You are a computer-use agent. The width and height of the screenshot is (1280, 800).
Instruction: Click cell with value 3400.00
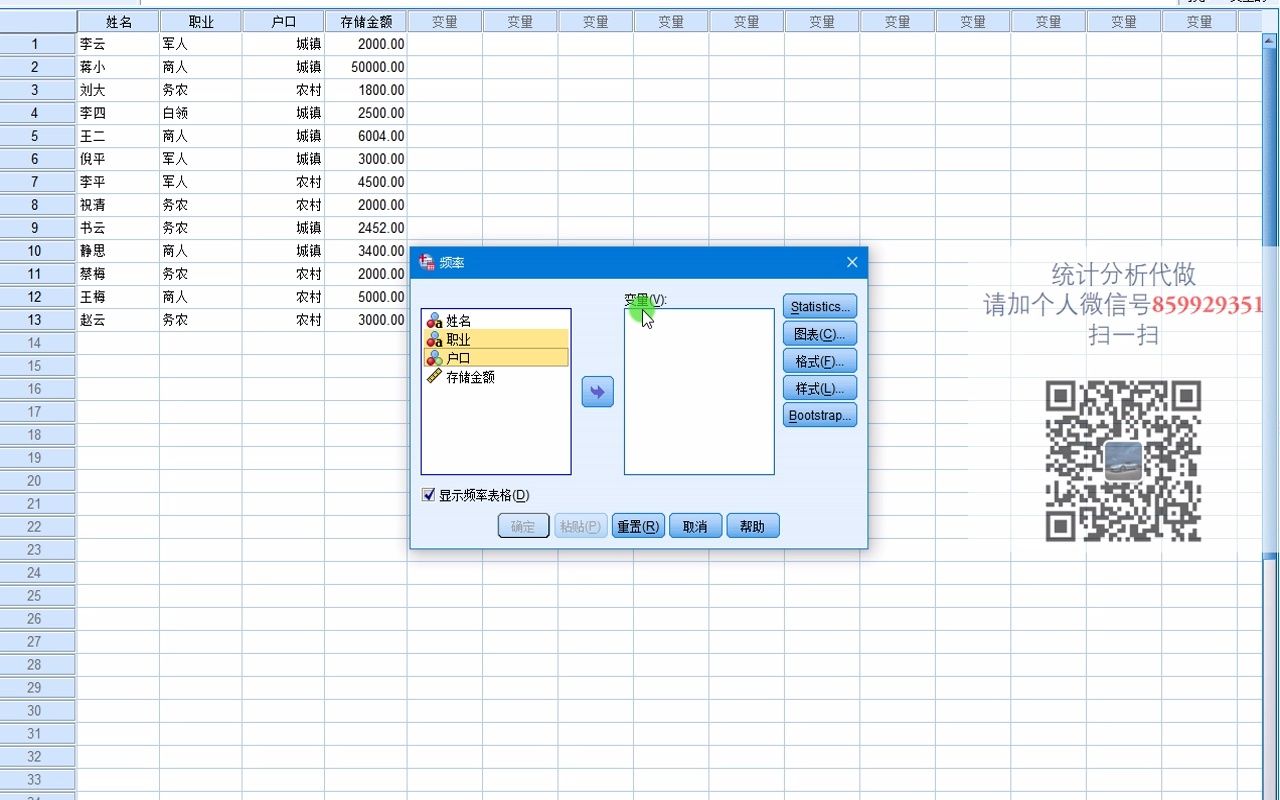(366, 251)
